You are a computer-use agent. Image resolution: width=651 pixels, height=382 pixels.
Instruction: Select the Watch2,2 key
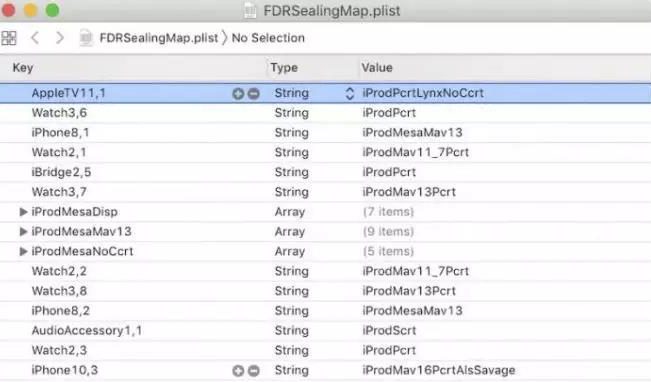tap(59, 271)
